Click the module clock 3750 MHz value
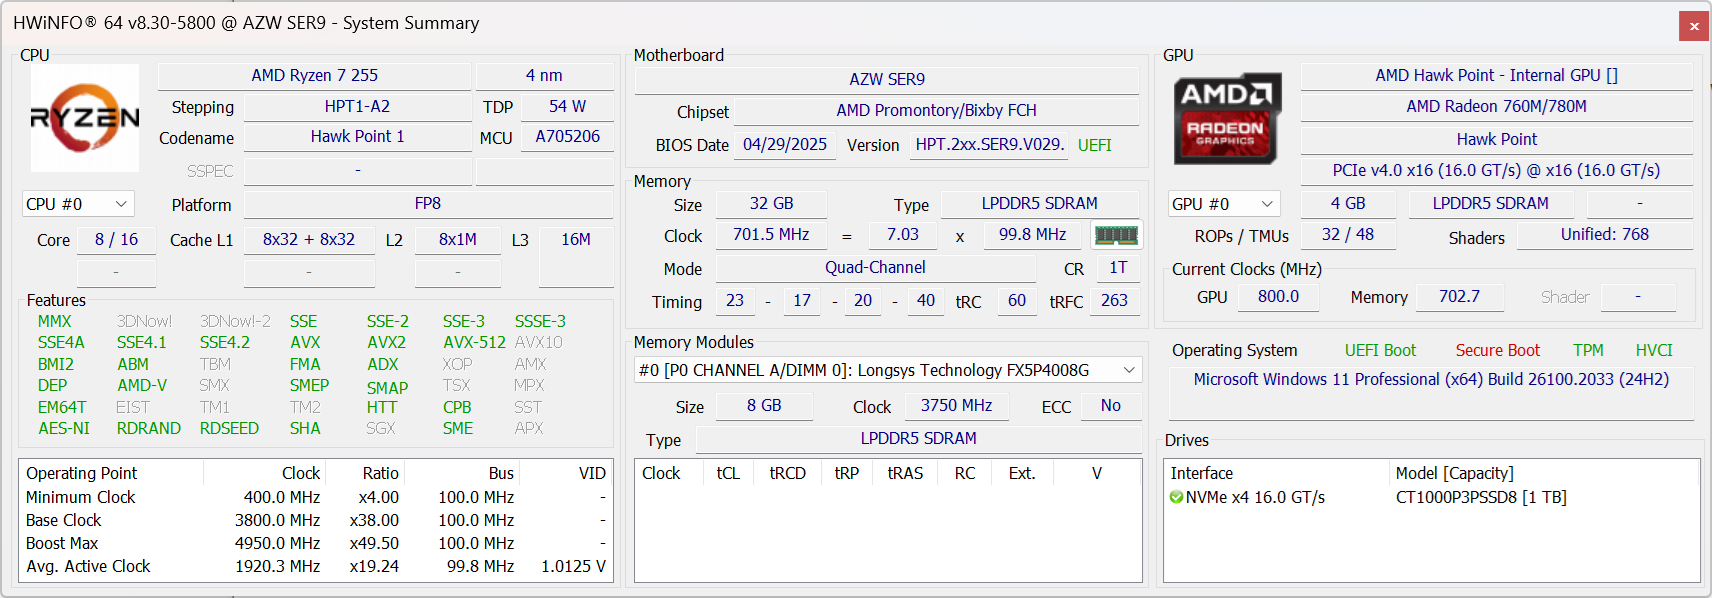This screenshot has width=1712, height=598. click(x=956, y=406)
